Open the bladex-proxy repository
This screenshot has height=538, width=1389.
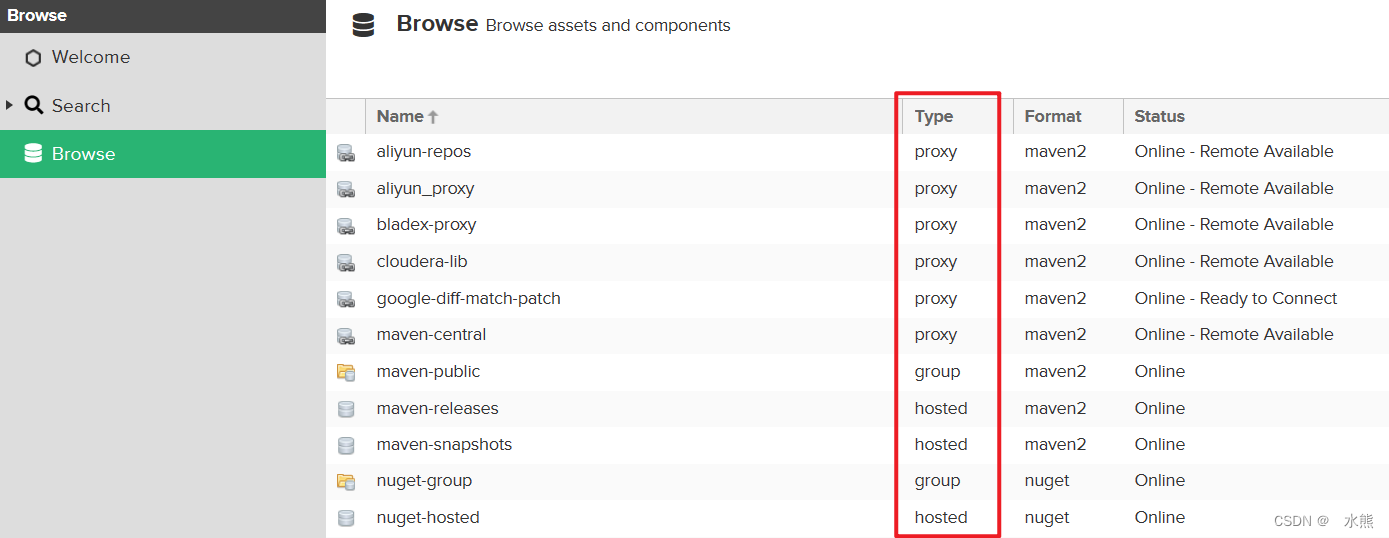(x=427, y=225)
